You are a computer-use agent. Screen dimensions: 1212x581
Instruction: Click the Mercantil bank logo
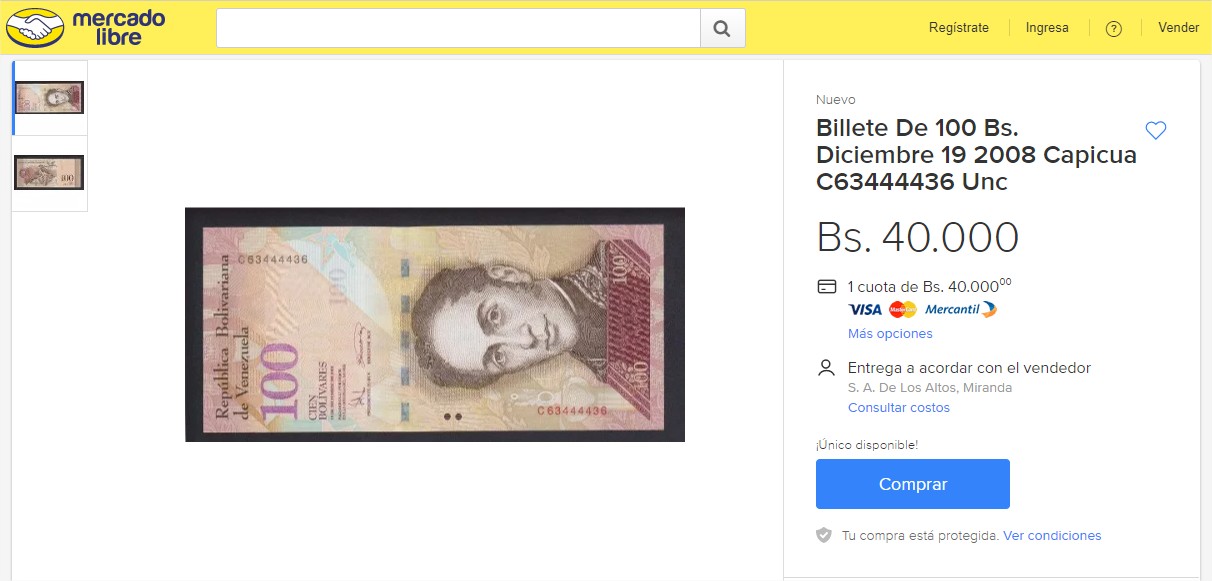tap(960, 309)
